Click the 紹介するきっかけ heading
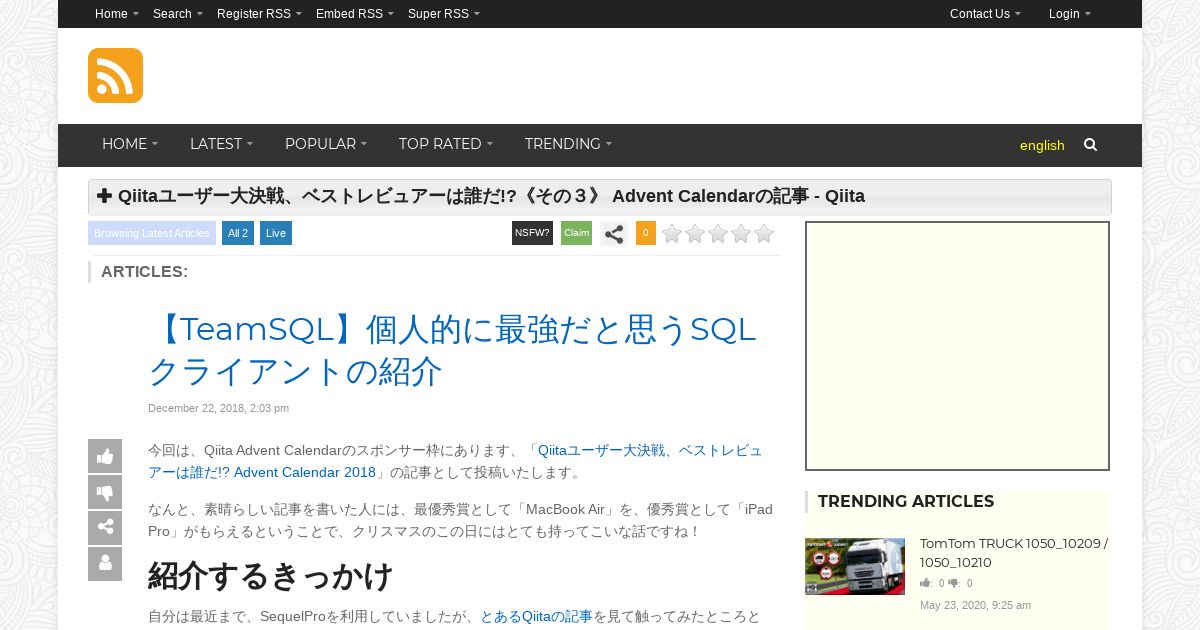This screenshot has width=1200, height=630. click(x=271, y=576)
